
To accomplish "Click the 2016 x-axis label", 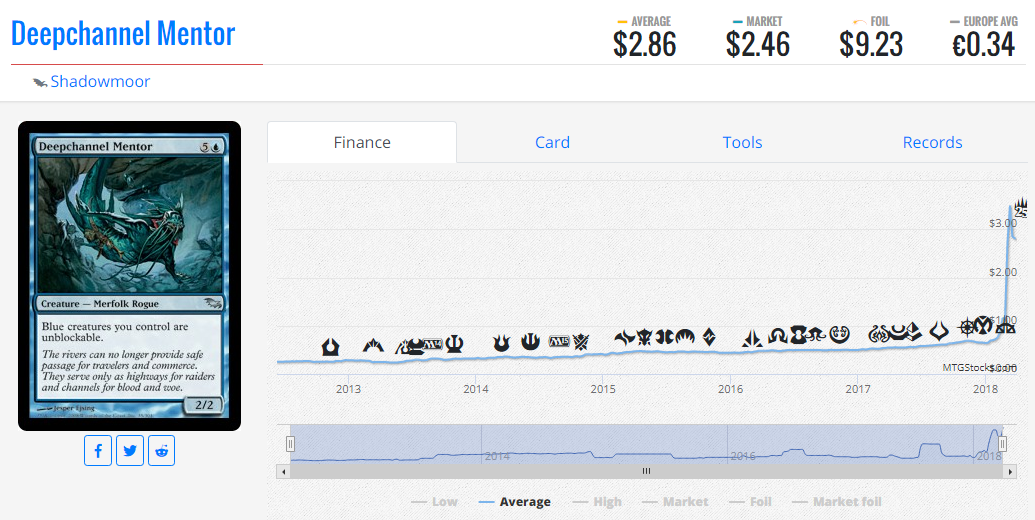I will tap(730, 389).
